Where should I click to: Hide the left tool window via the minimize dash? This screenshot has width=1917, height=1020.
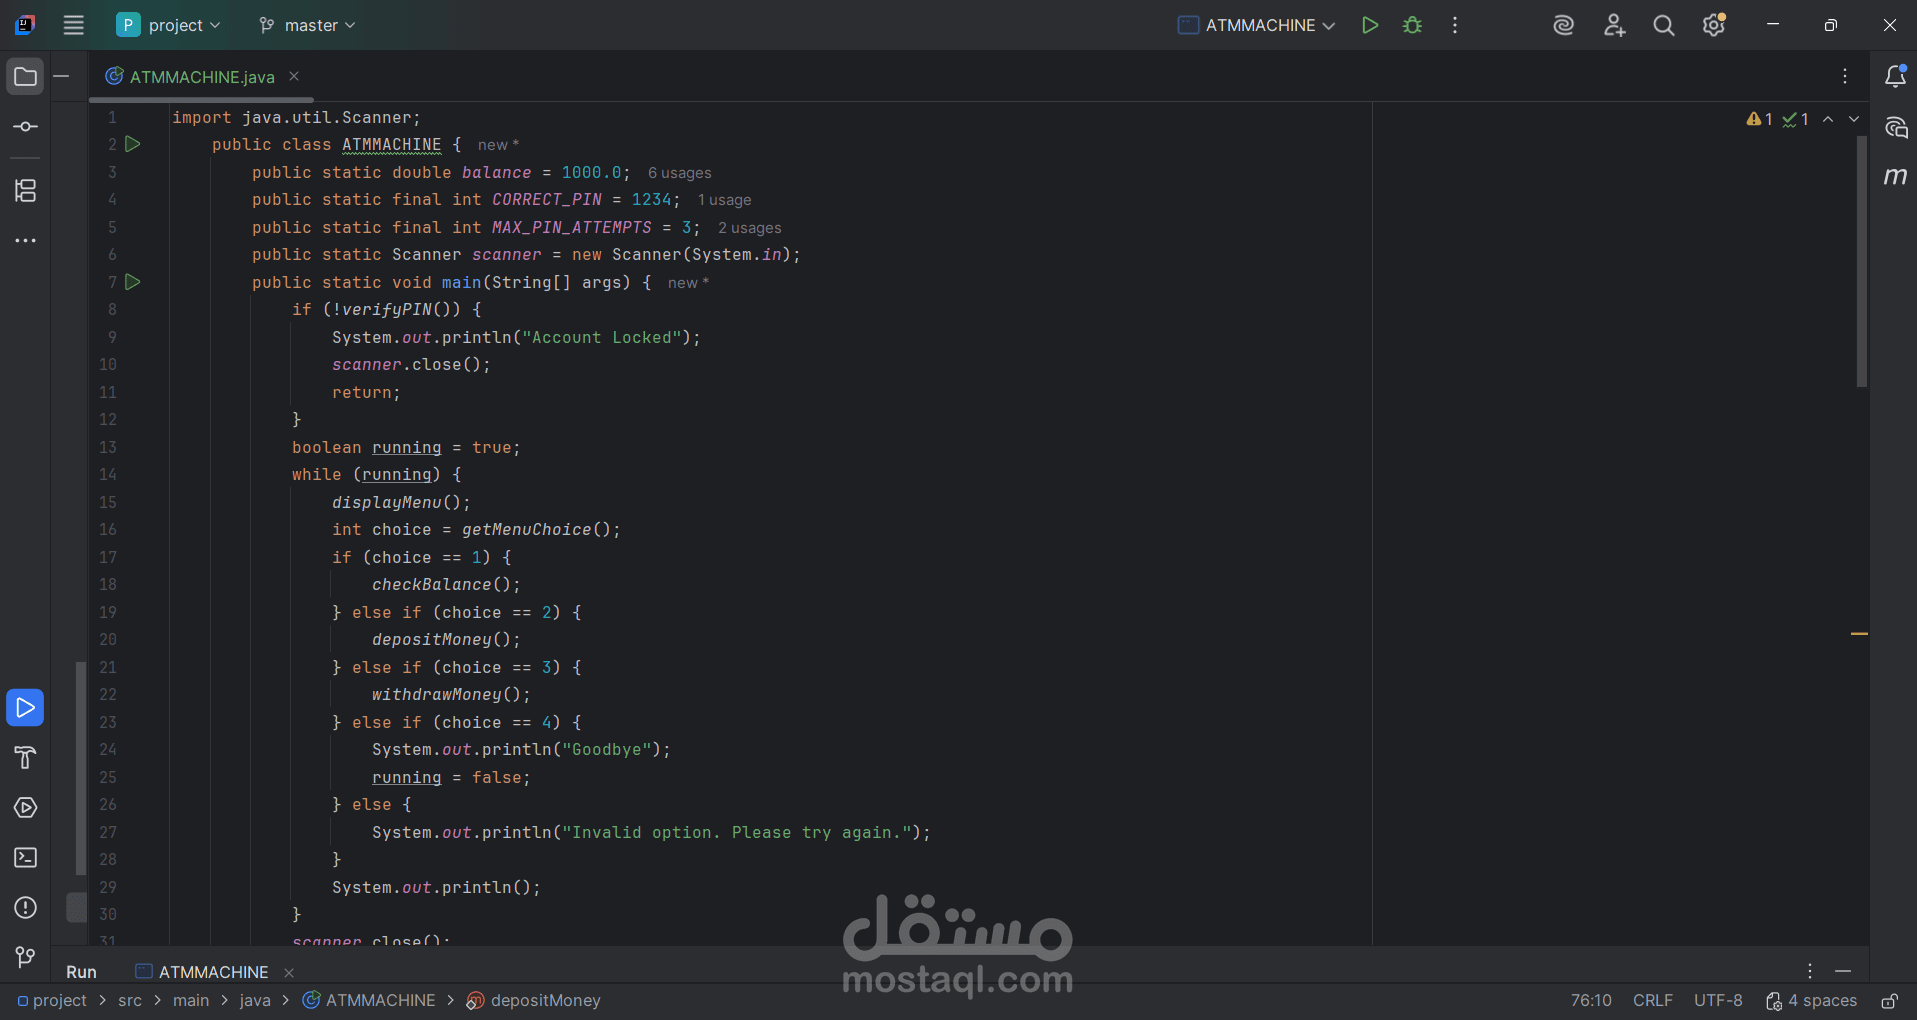[x=61, y=76]
